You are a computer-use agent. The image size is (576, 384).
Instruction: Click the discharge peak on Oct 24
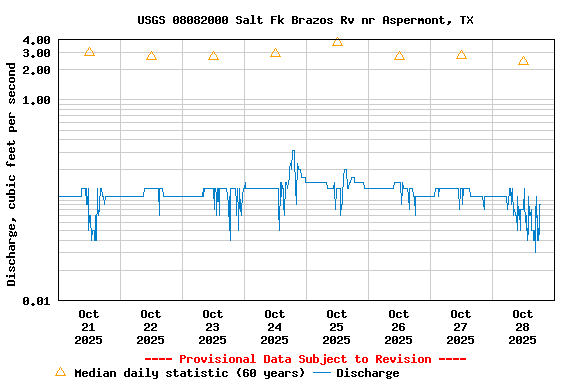[x=293, y=151]
